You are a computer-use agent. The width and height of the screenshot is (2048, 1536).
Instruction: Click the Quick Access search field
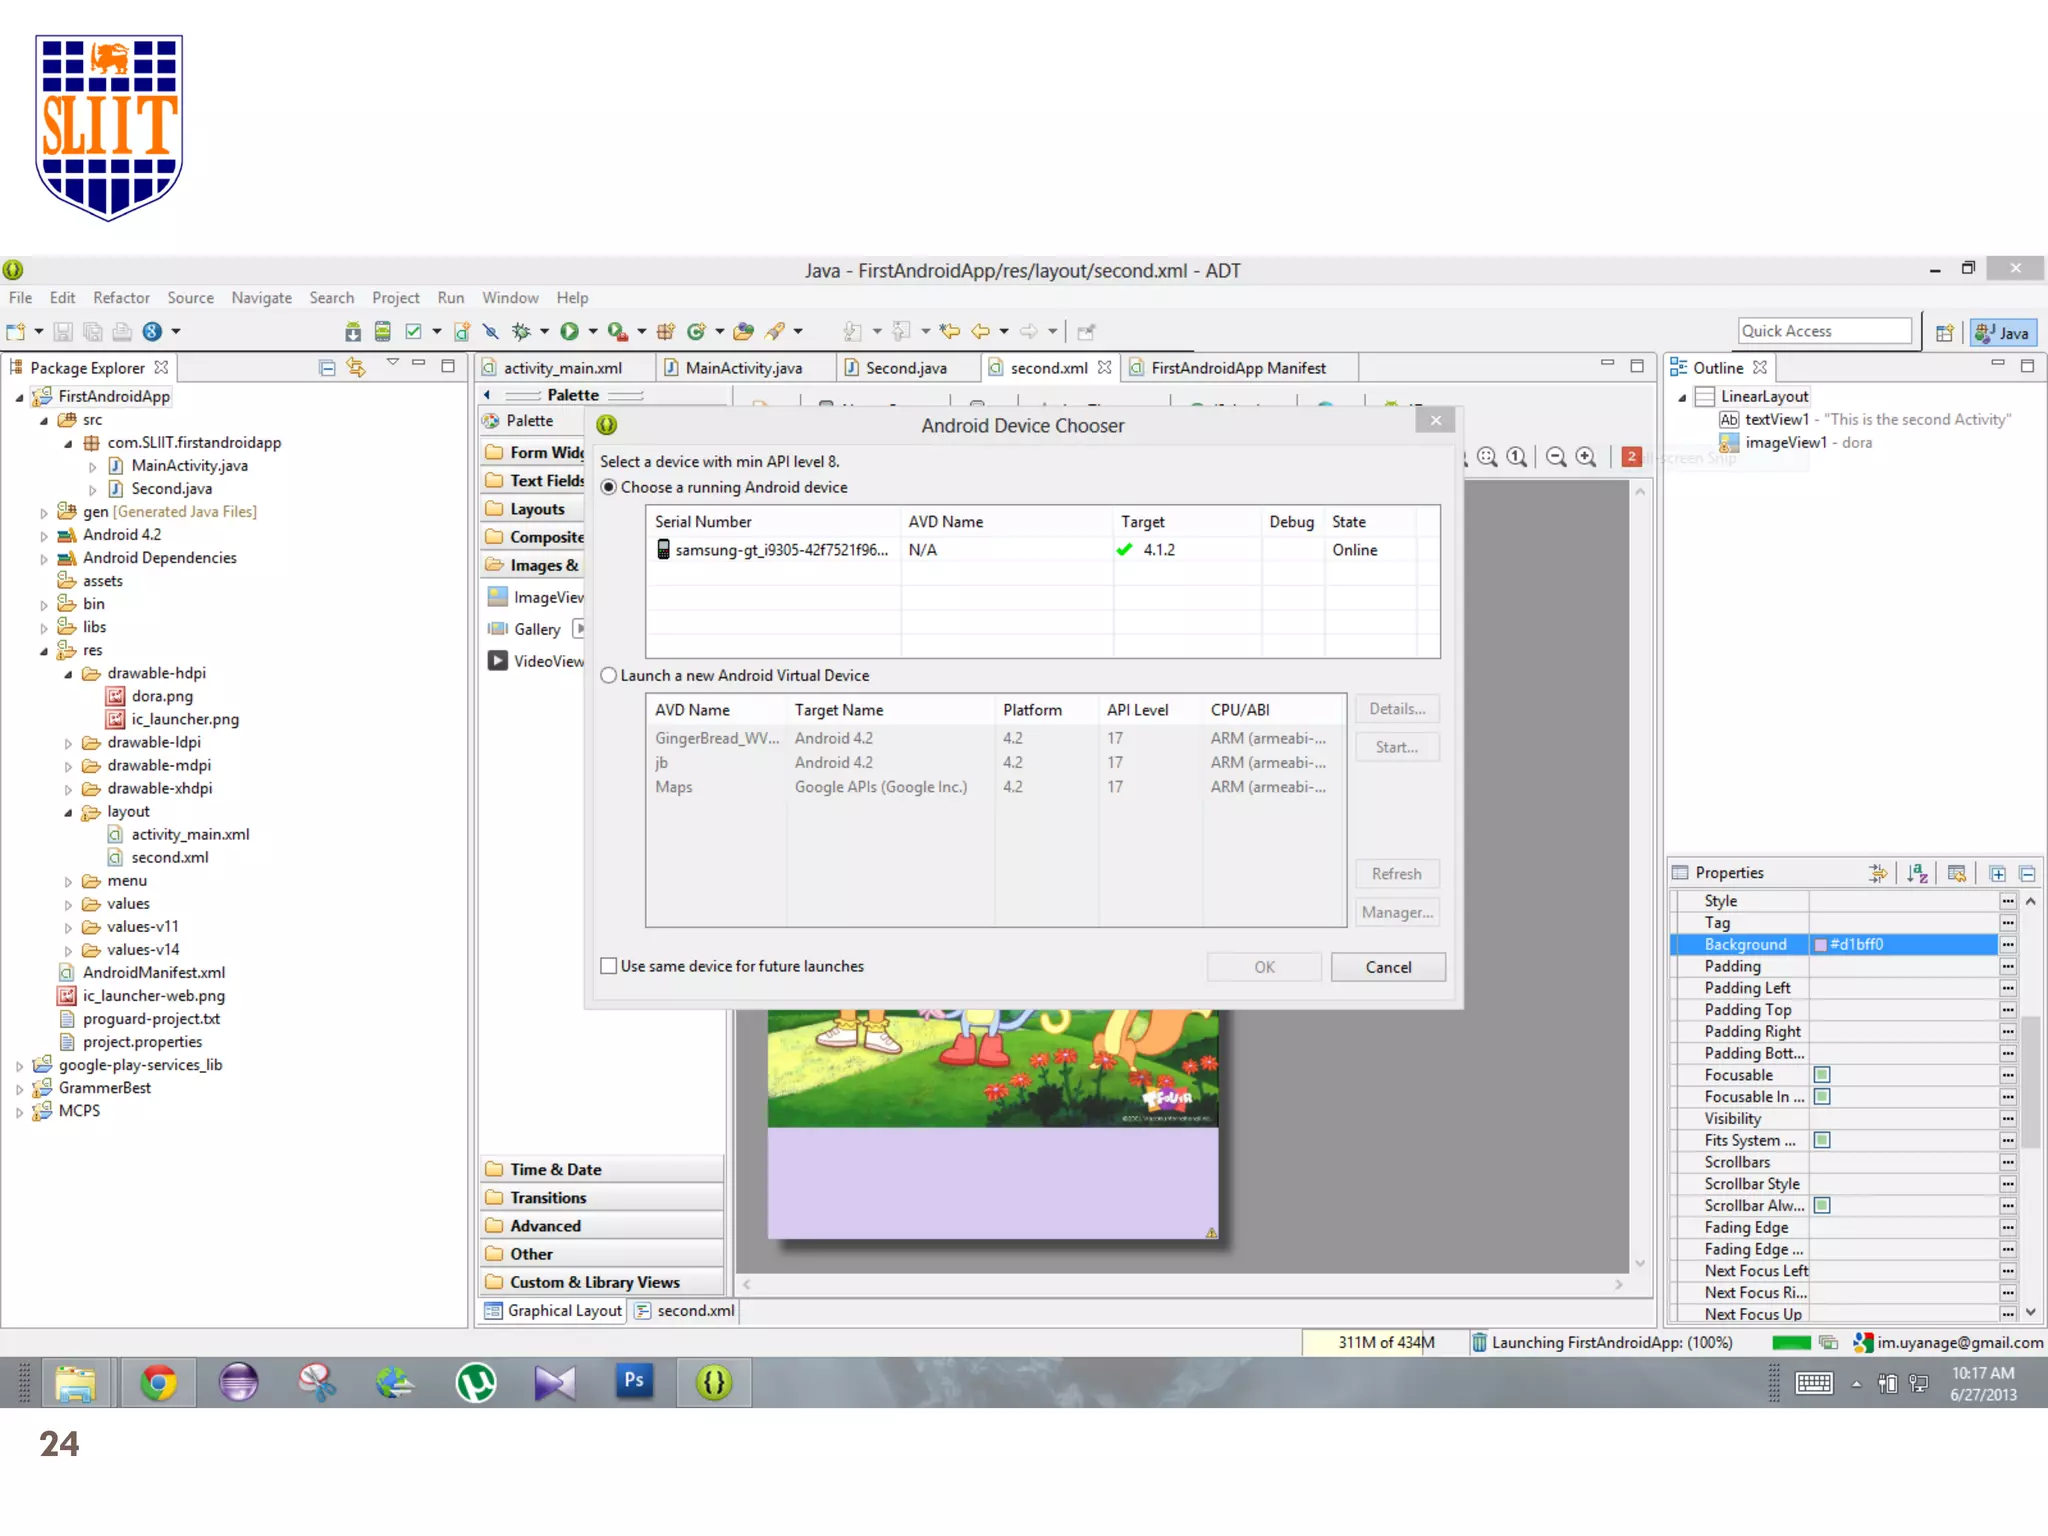1823,331
